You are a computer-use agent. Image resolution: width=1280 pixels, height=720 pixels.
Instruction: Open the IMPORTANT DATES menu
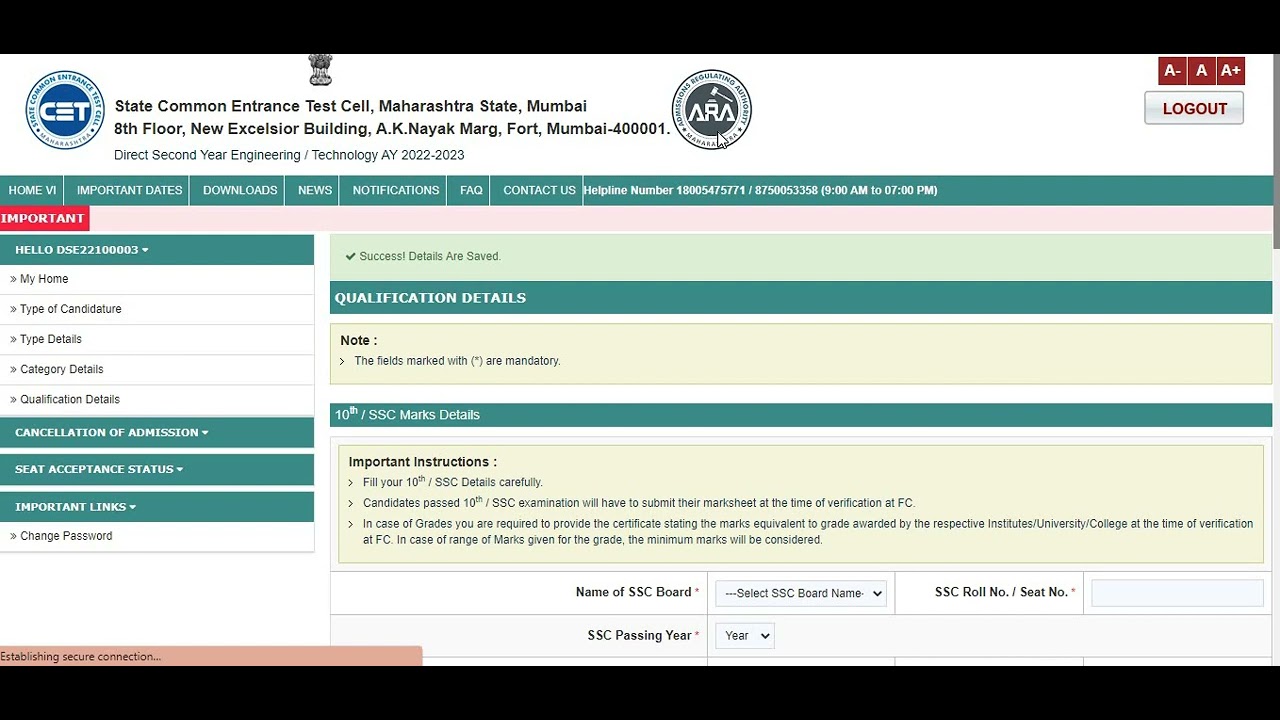[129, 190]
